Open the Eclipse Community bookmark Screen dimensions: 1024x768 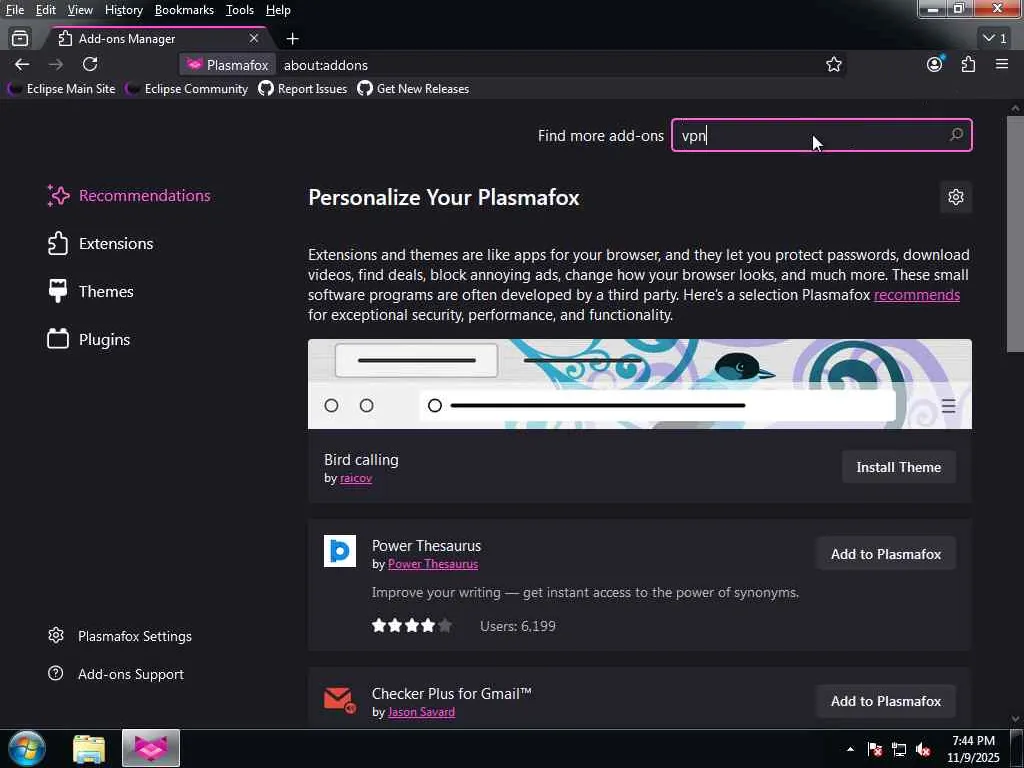point(187,89)
